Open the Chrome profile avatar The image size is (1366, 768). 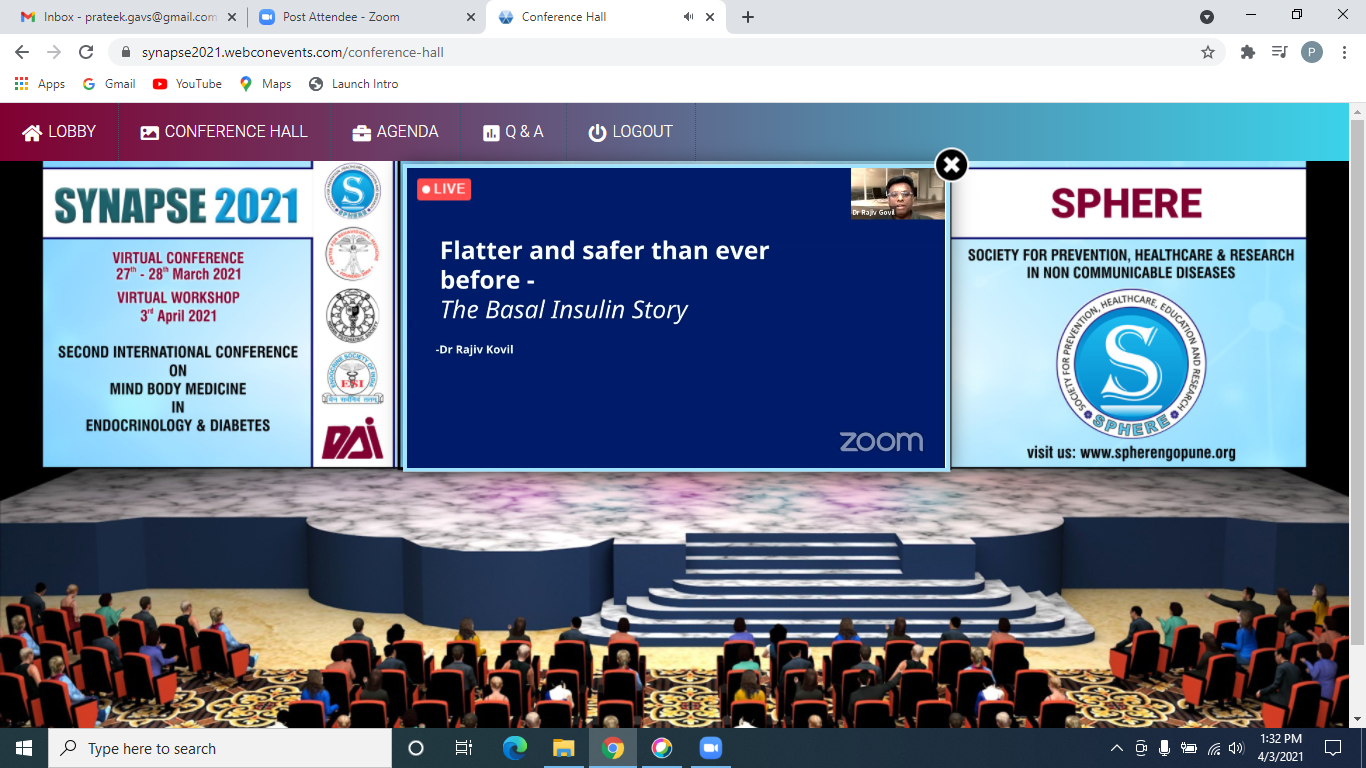pyautogui.click(x=1311, y=52)
